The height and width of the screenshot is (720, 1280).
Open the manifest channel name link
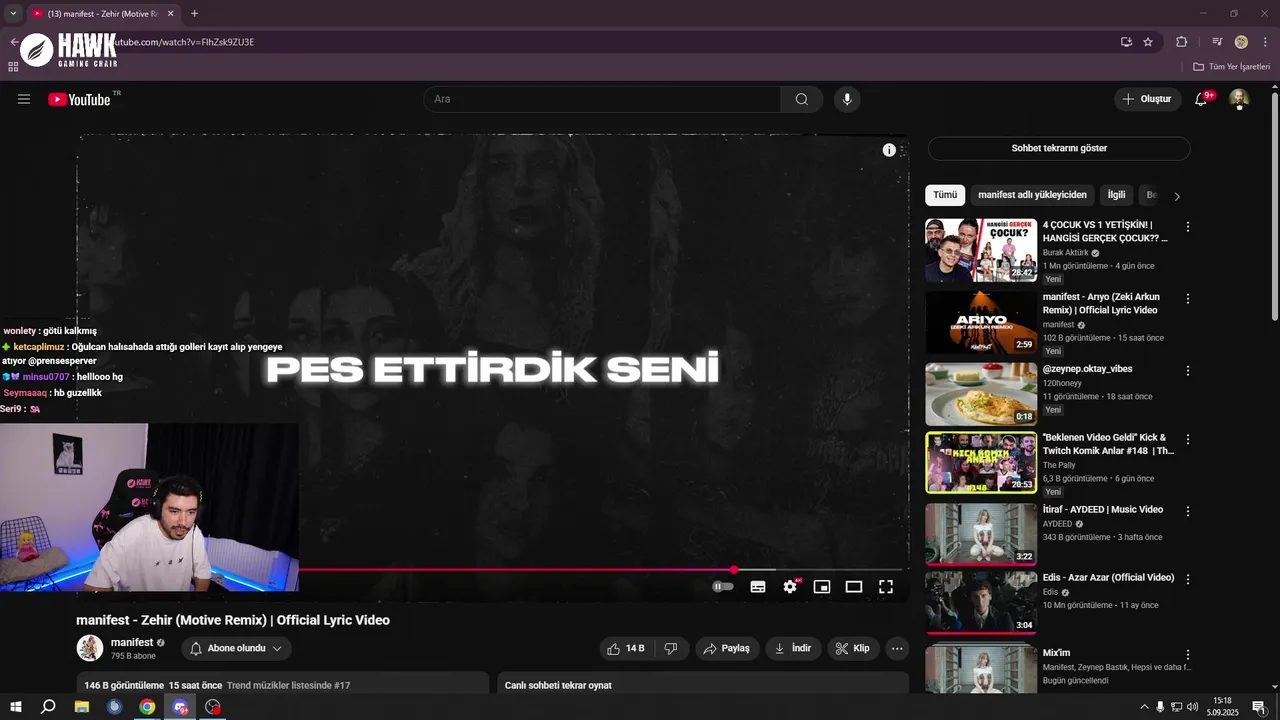[132, 642]
